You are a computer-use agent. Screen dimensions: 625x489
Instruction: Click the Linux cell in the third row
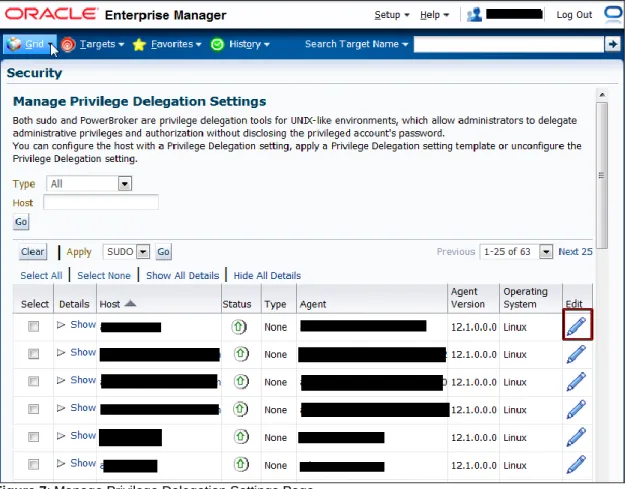515,382
